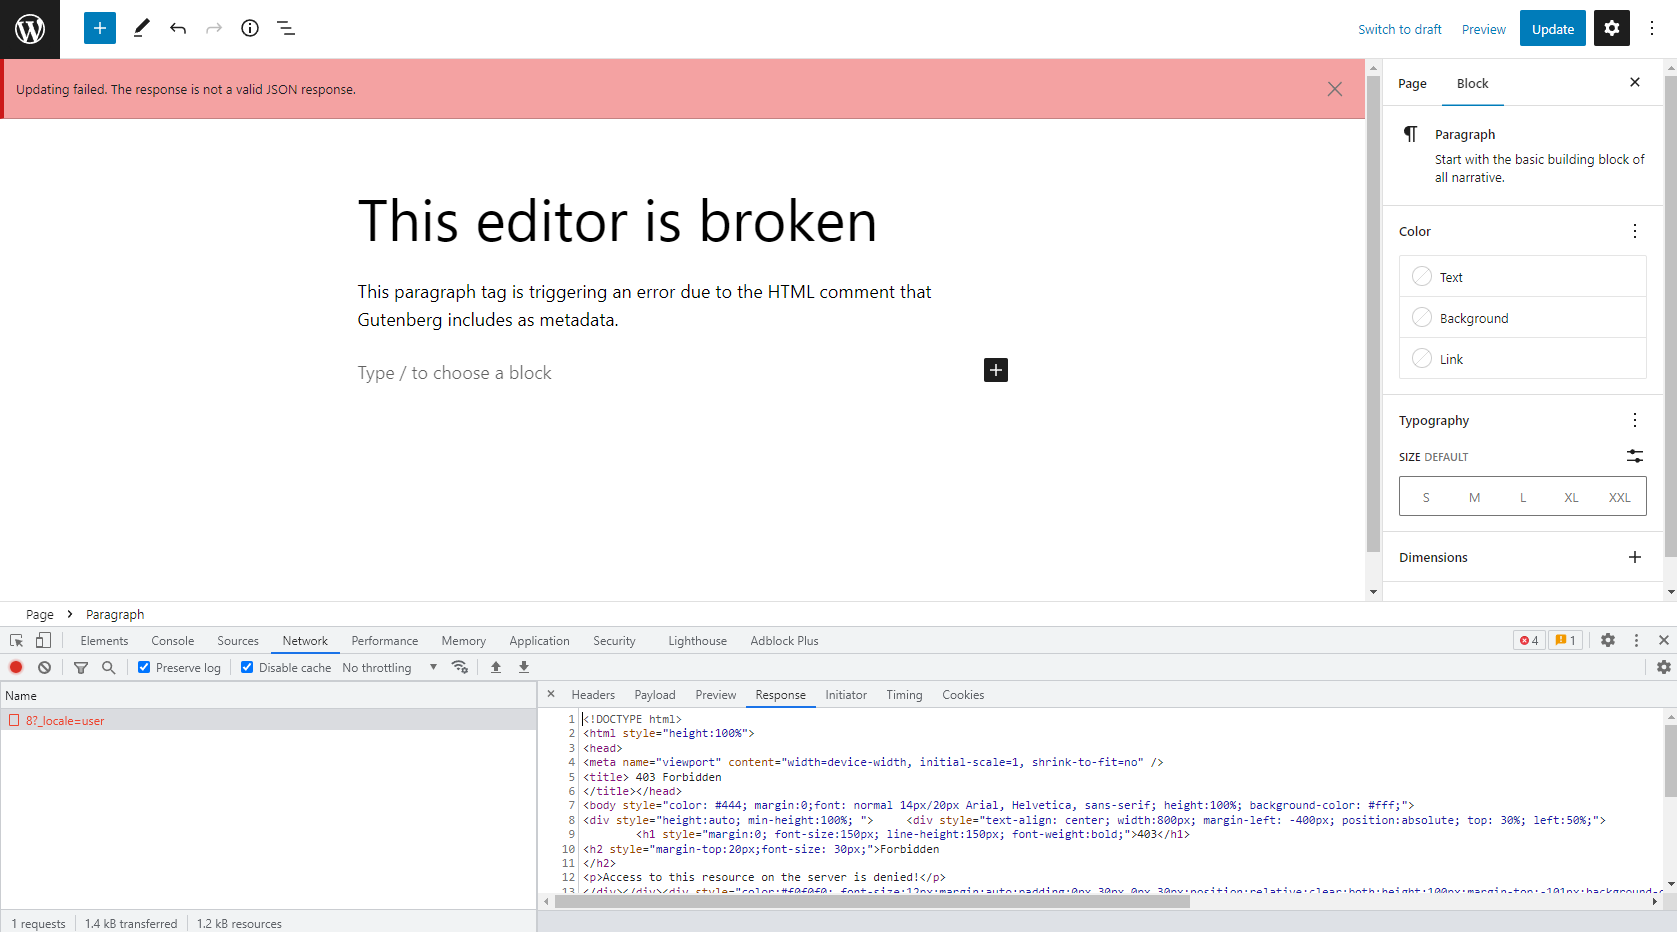Image resolution: width=1677 pixels, height=932 pixels.
Task: Expand the Dimensions panel
Action: pyautogui.click(x=1635, y=557)
